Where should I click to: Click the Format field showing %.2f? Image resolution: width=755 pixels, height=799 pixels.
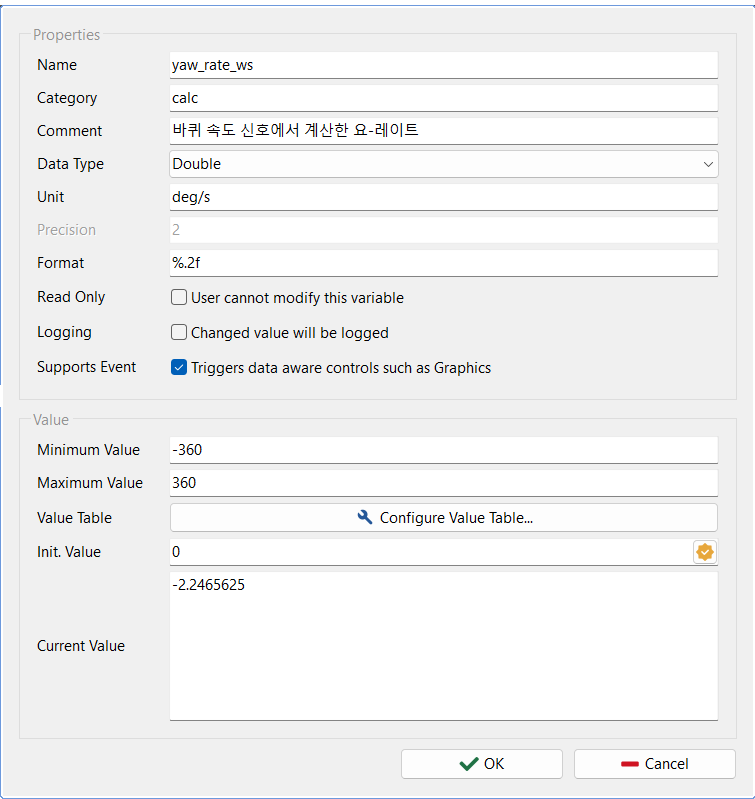click(x=444, y=263)
